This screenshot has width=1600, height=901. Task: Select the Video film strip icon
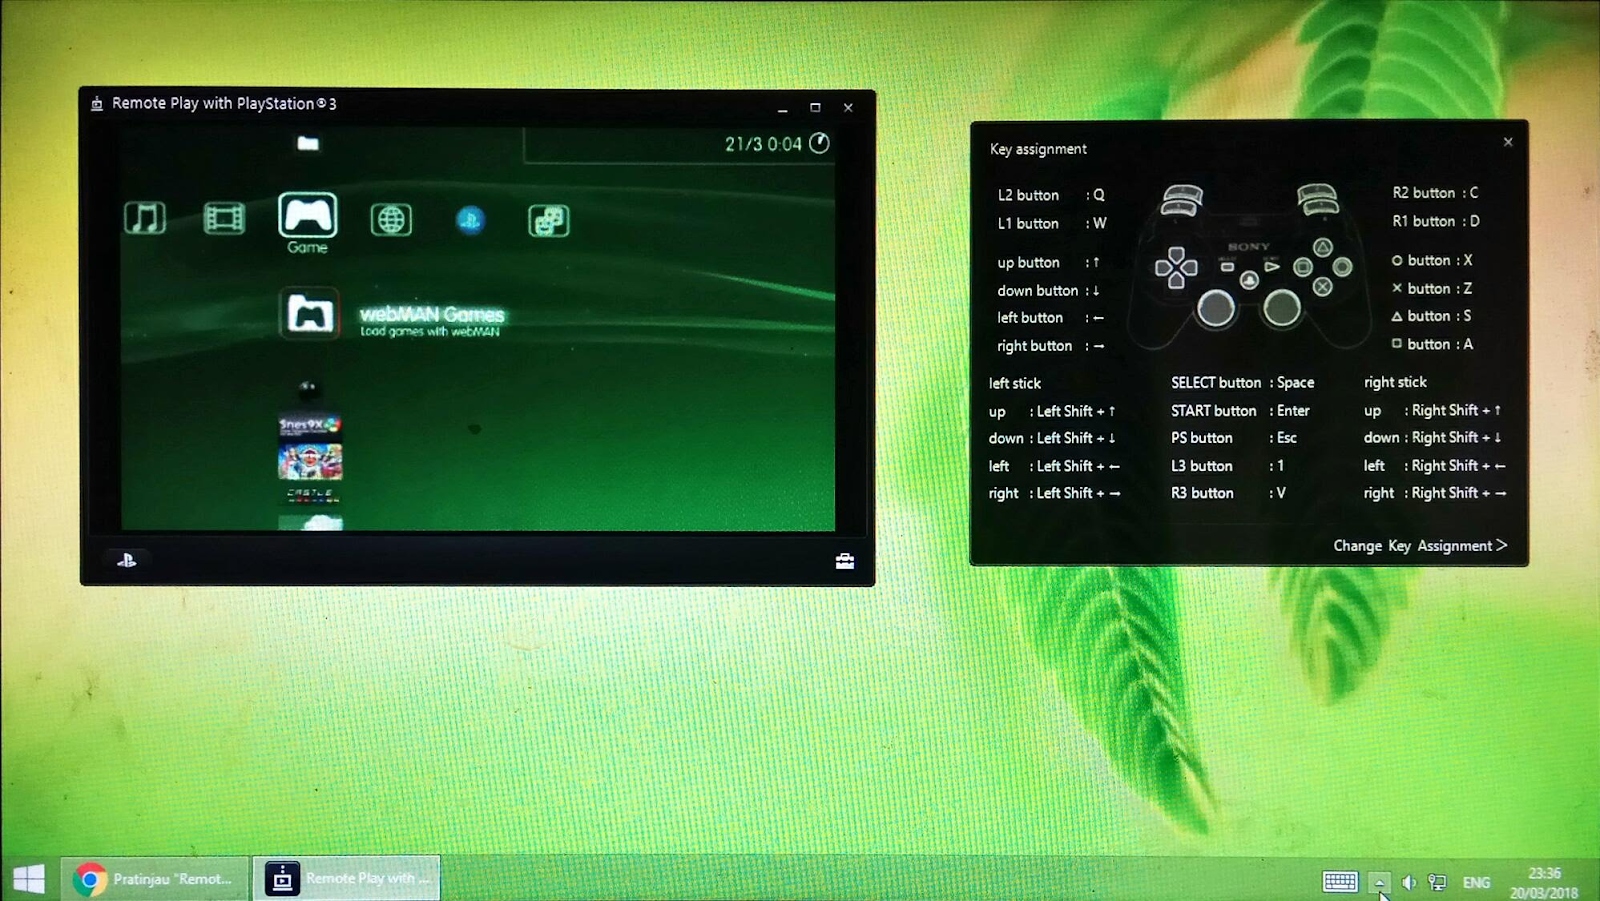point(224,218)
